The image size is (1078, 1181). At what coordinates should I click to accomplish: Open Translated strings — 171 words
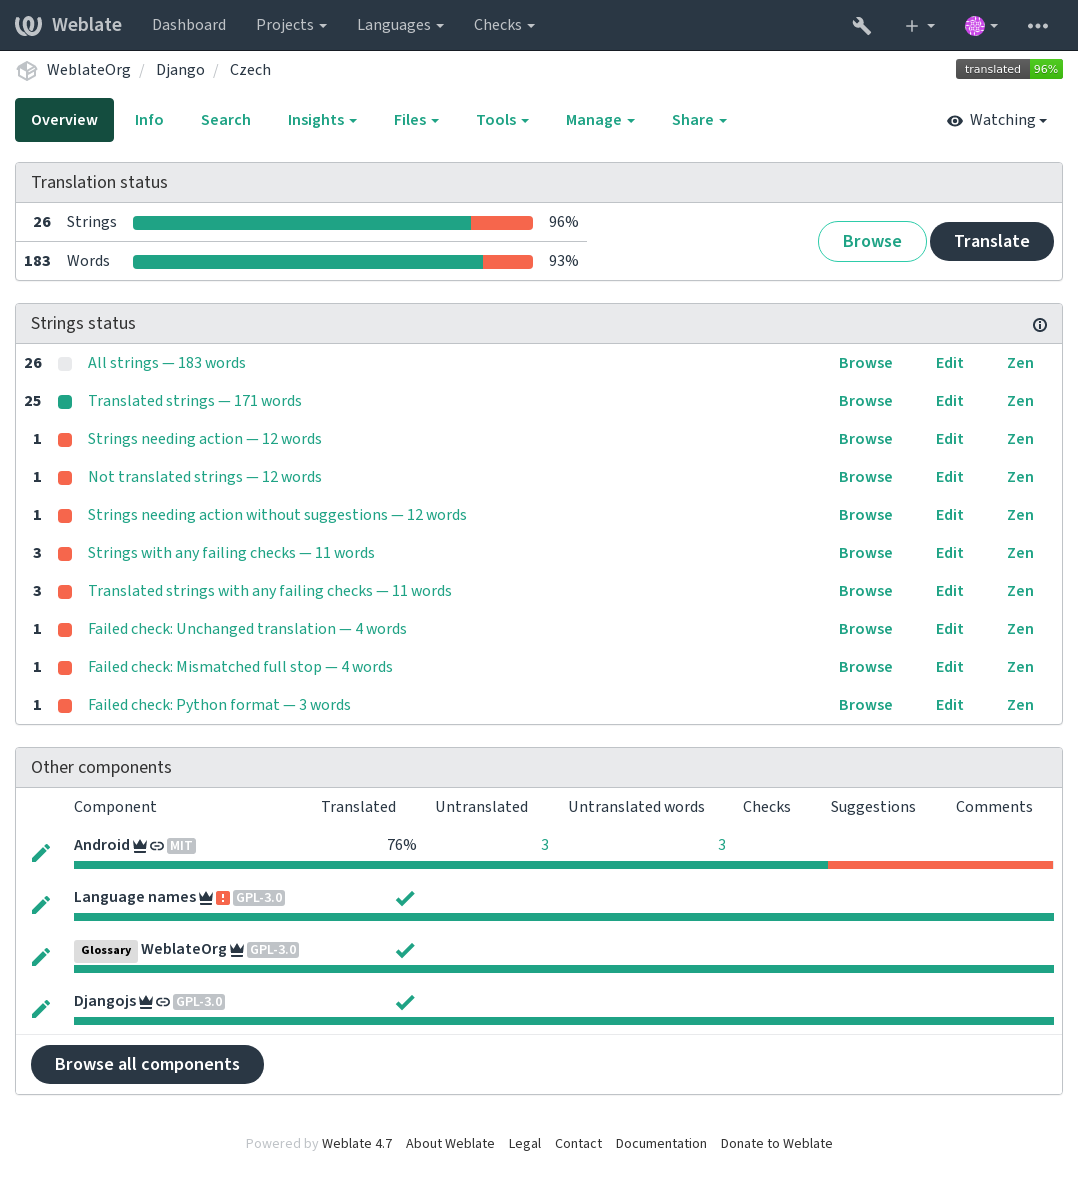(x=194, y=401)
